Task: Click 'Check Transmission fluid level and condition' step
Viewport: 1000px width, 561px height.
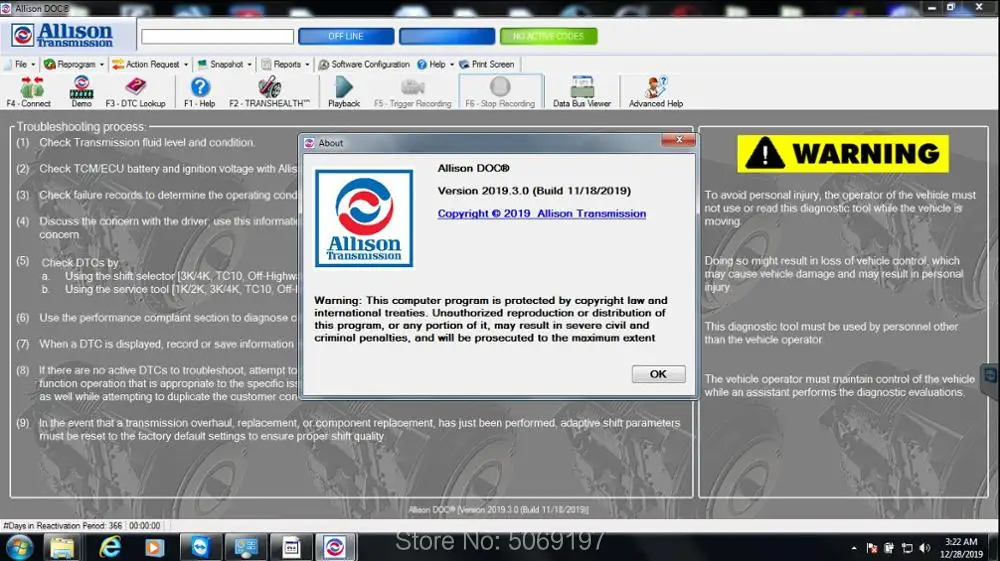Action: 147,142
